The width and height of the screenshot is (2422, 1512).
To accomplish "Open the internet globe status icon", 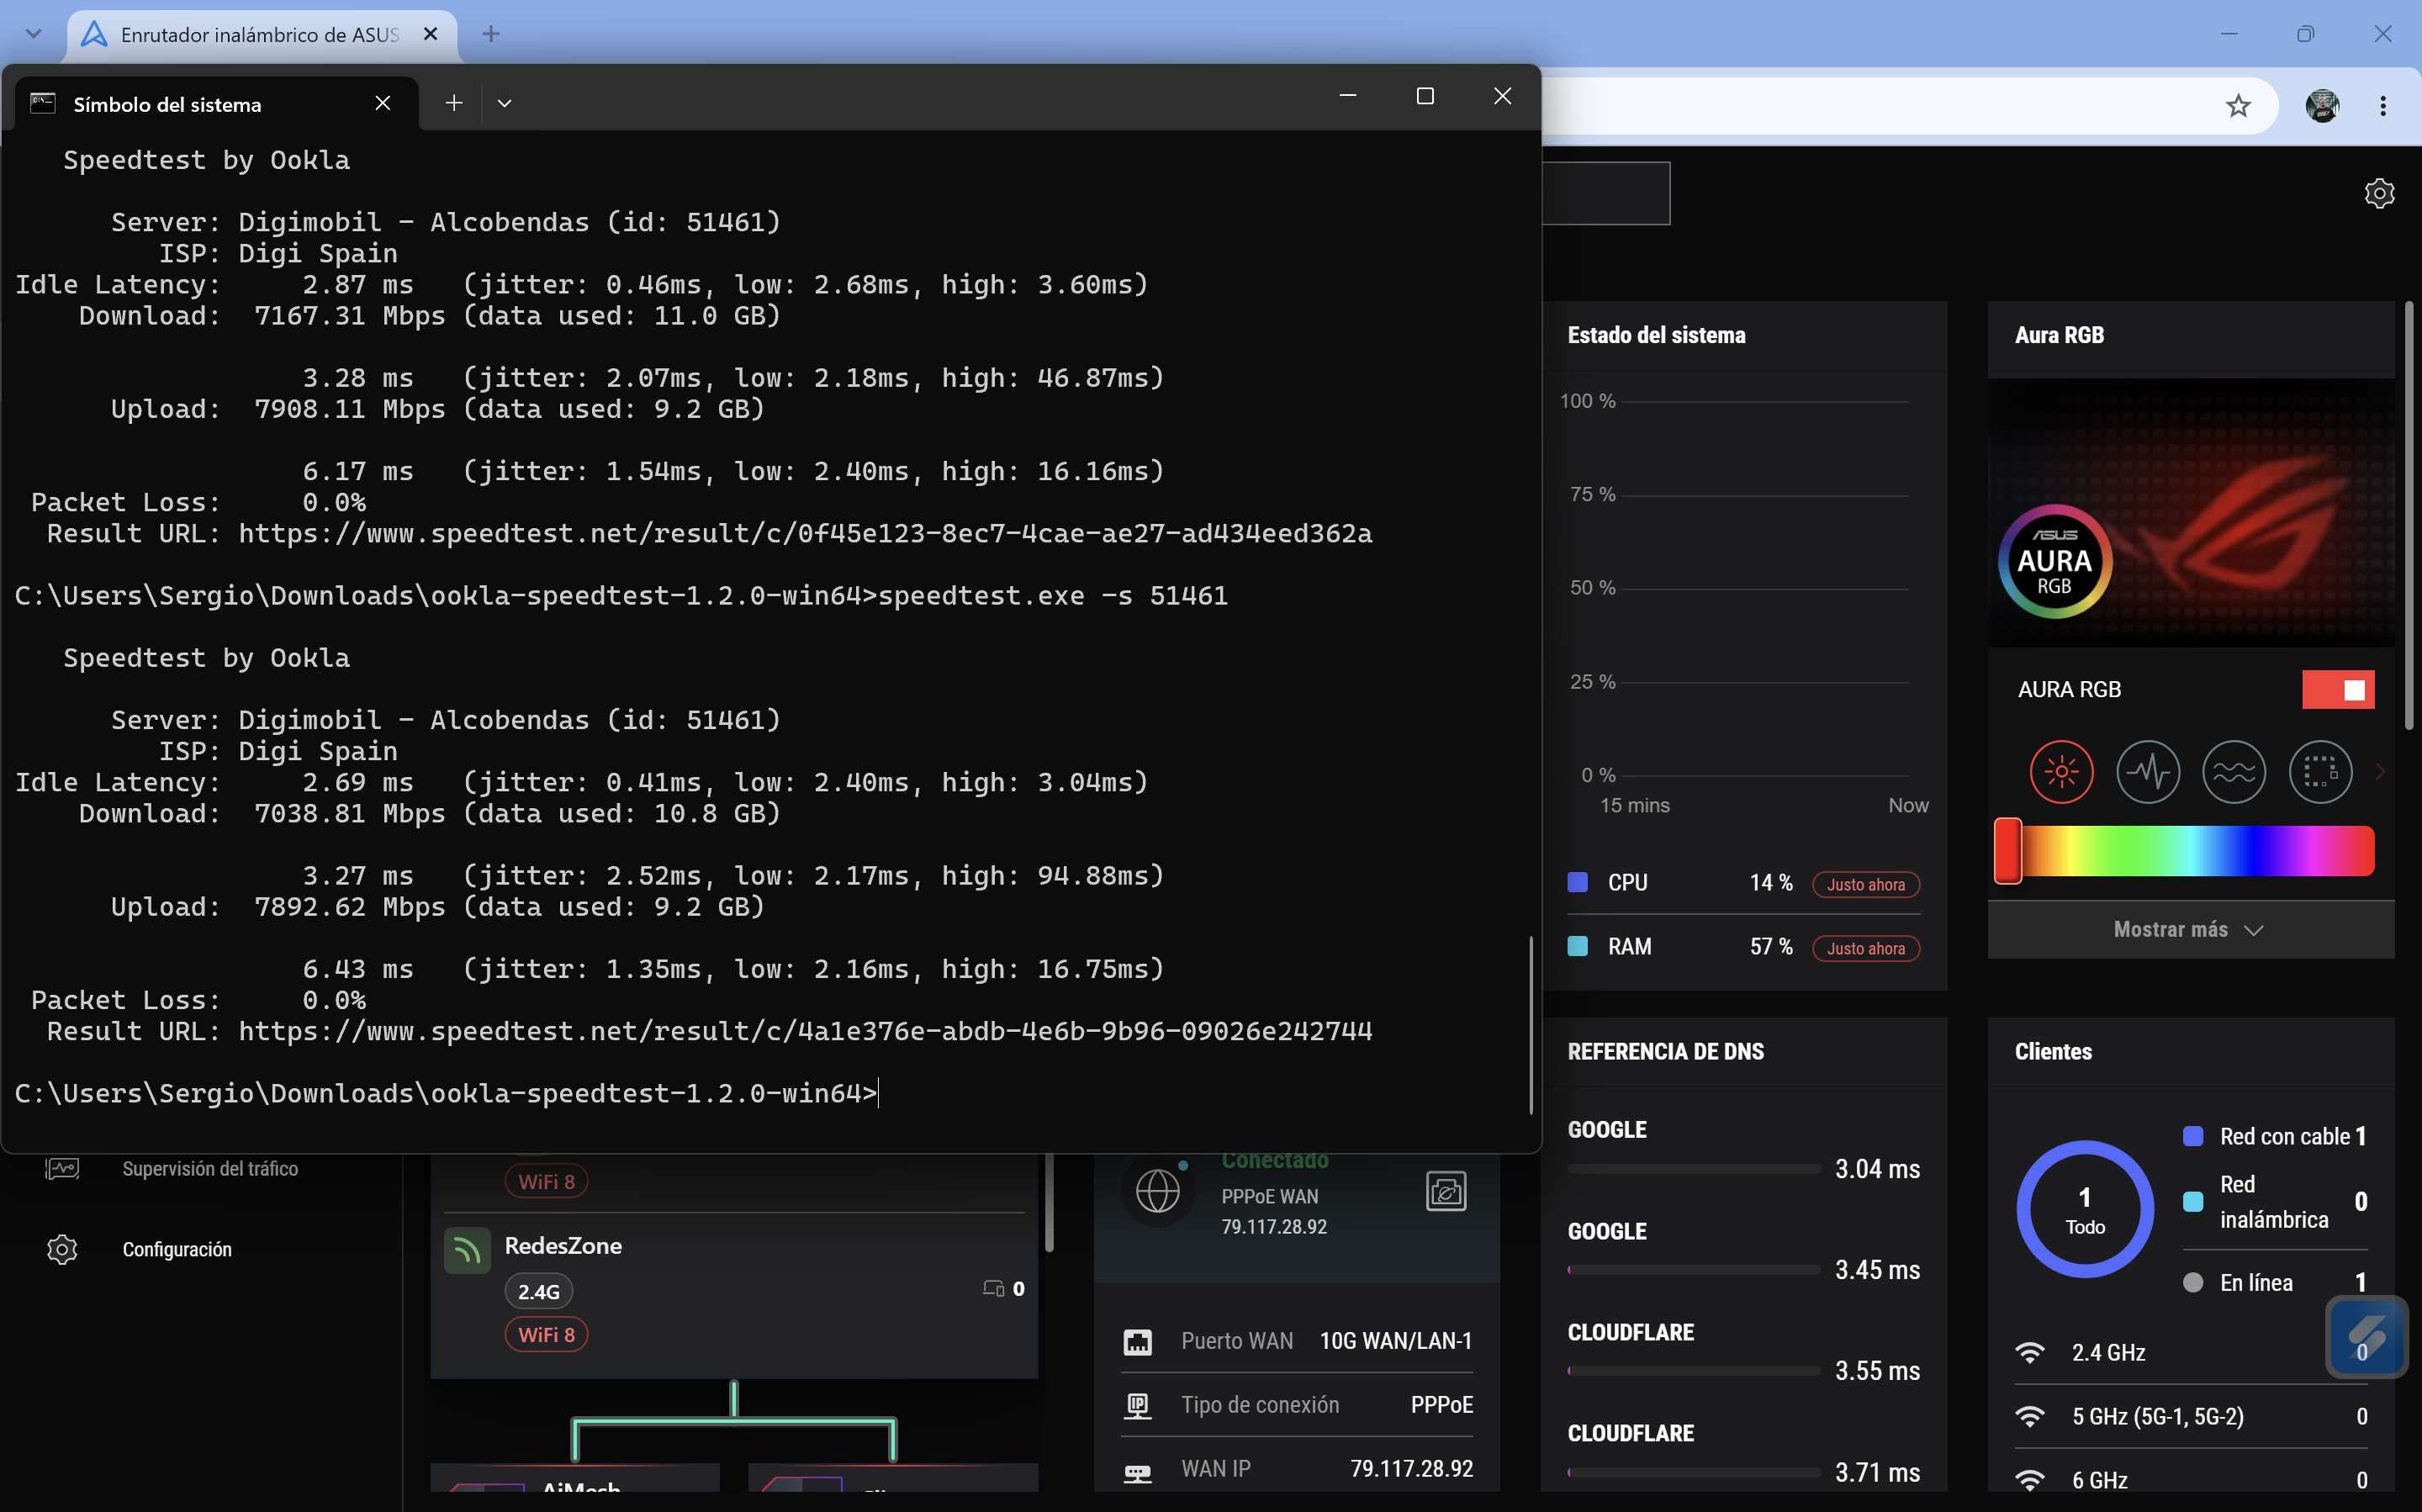I will point(1157,1191).
